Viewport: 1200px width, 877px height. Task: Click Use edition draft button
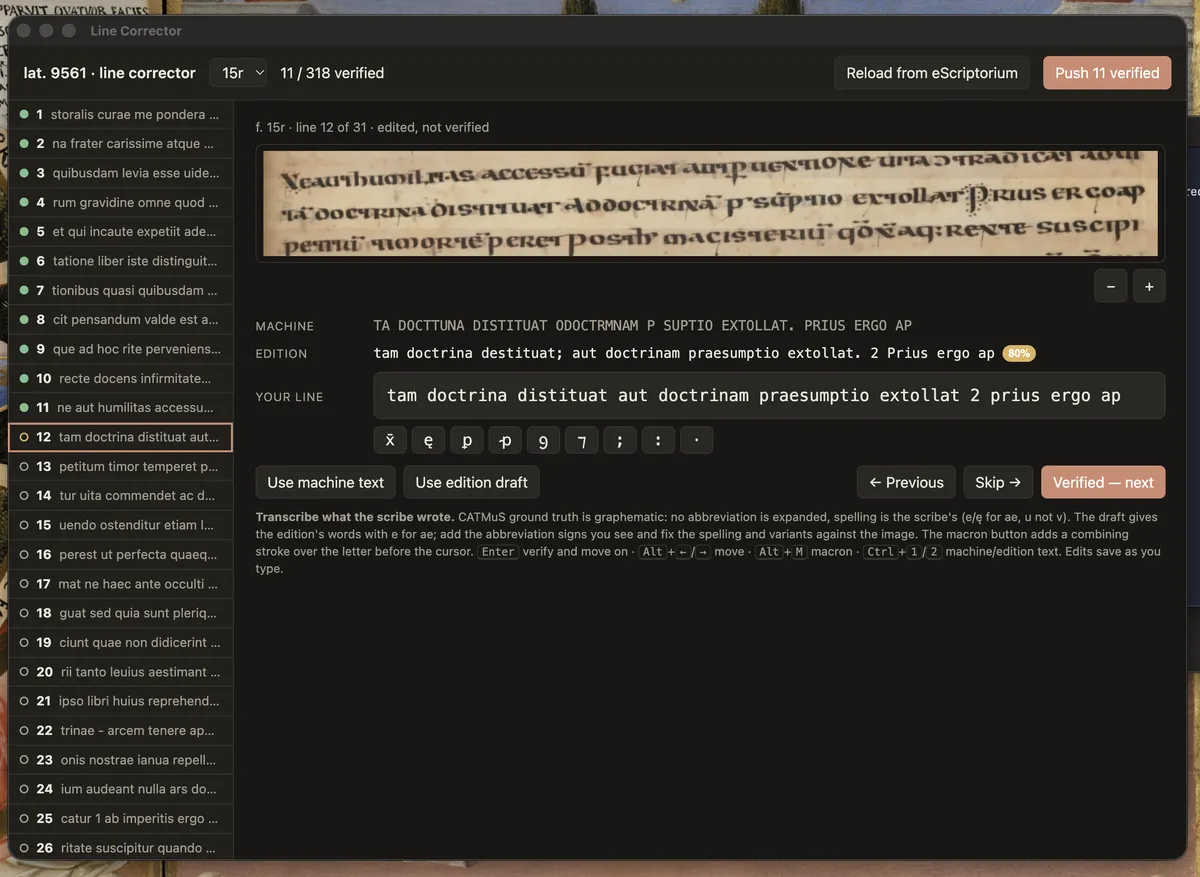click(472, 482)
